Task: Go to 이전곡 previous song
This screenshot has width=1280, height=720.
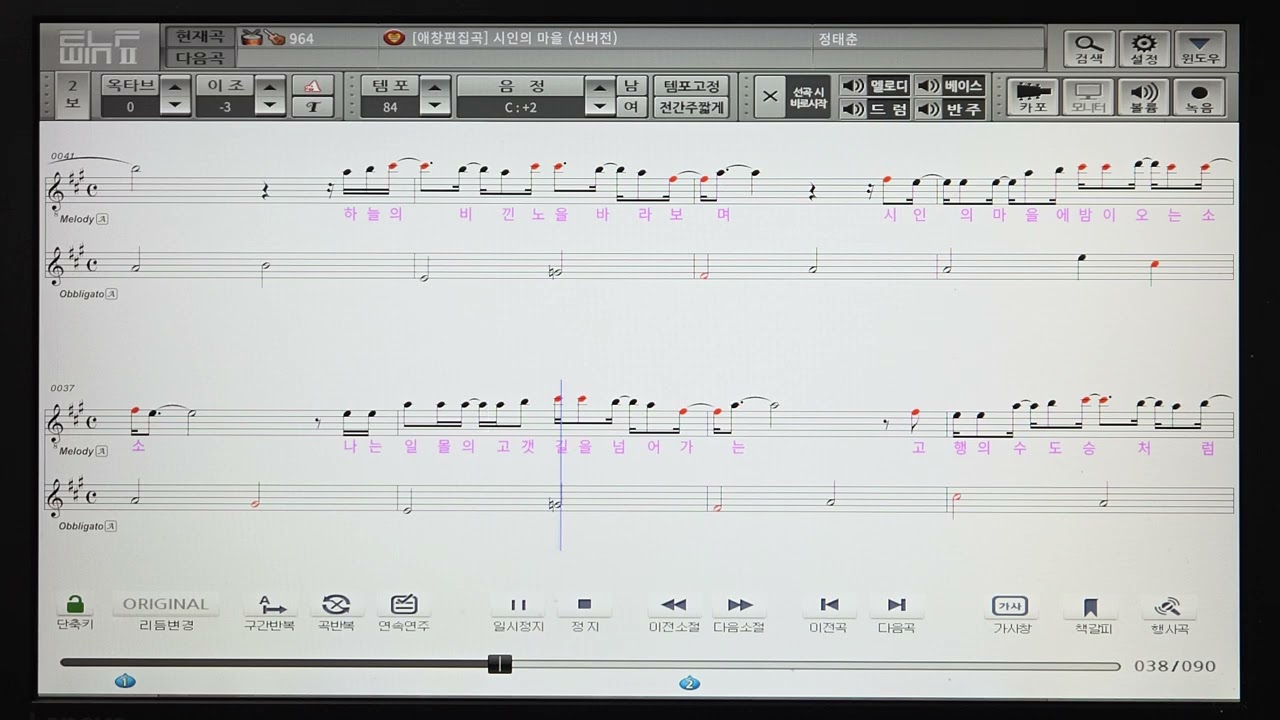Action: [829, 604]
